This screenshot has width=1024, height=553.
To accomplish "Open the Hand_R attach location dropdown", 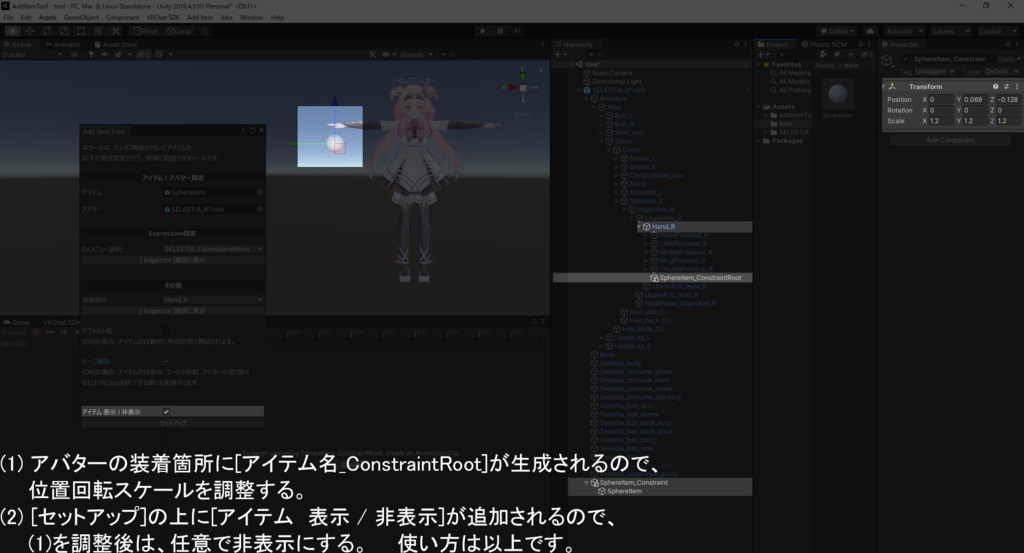I will point(213,300).
